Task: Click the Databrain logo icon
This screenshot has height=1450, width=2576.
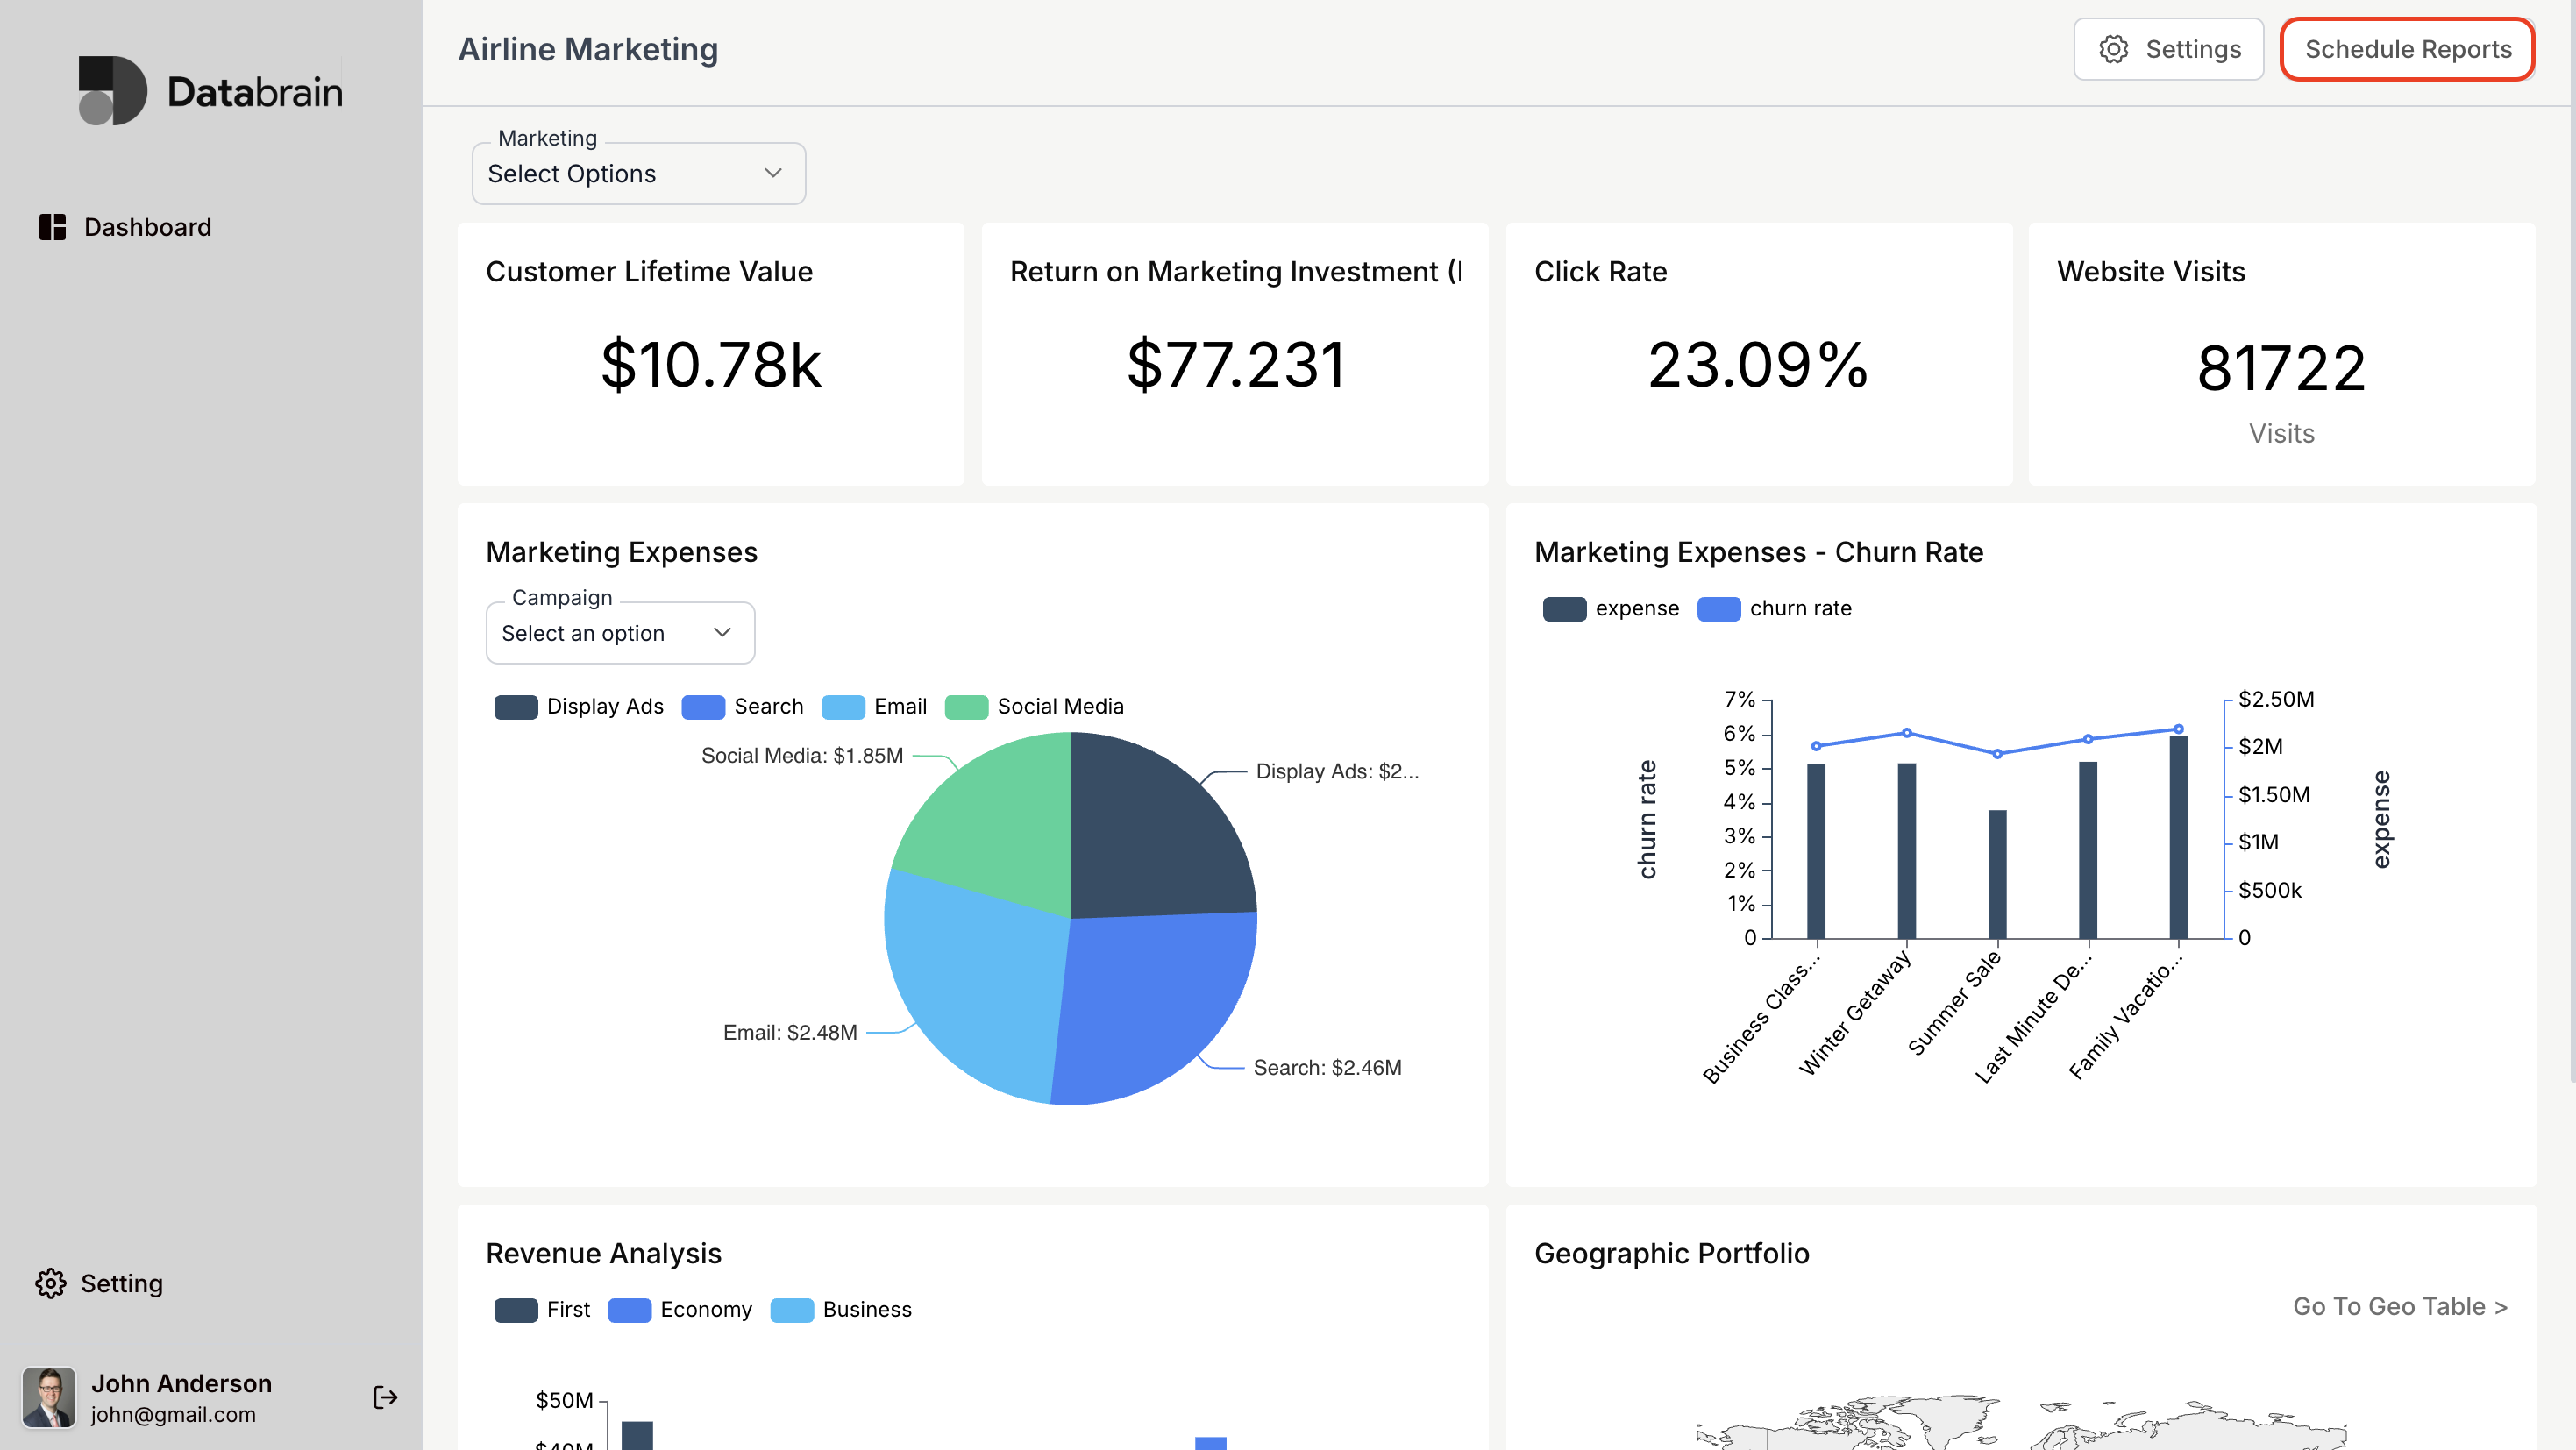Action: tap(112, 90)
